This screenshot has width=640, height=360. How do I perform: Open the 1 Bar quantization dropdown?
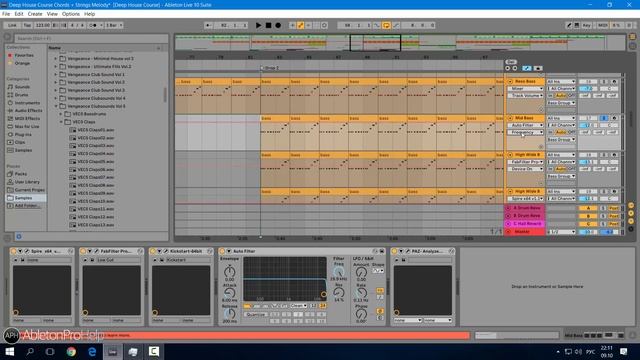(x=114, y=25)
